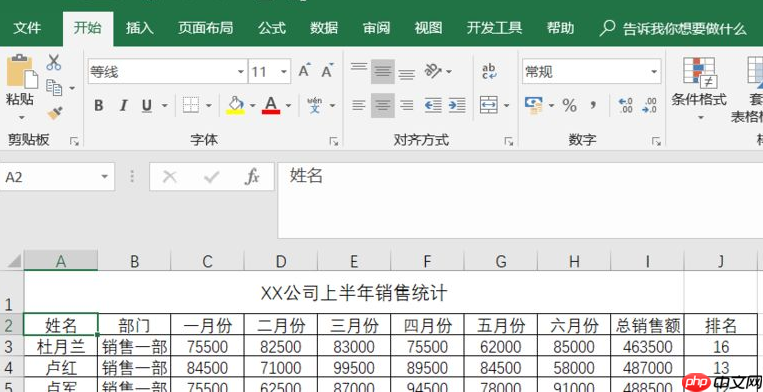The image size is (763, 392).
Task: Expand fill color dropdown arrow
Action: point(253,105)
